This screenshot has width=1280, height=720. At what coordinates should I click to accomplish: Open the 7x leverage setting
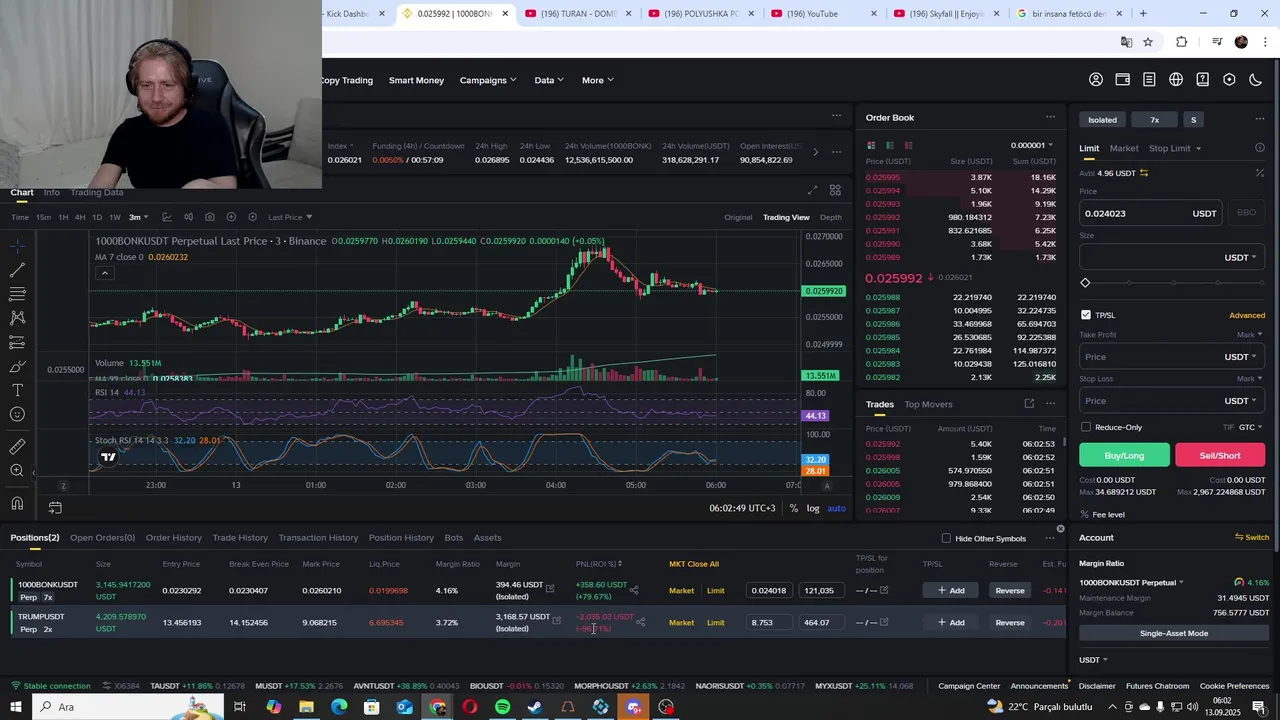pyautogui.click(x=1154, y=120)
